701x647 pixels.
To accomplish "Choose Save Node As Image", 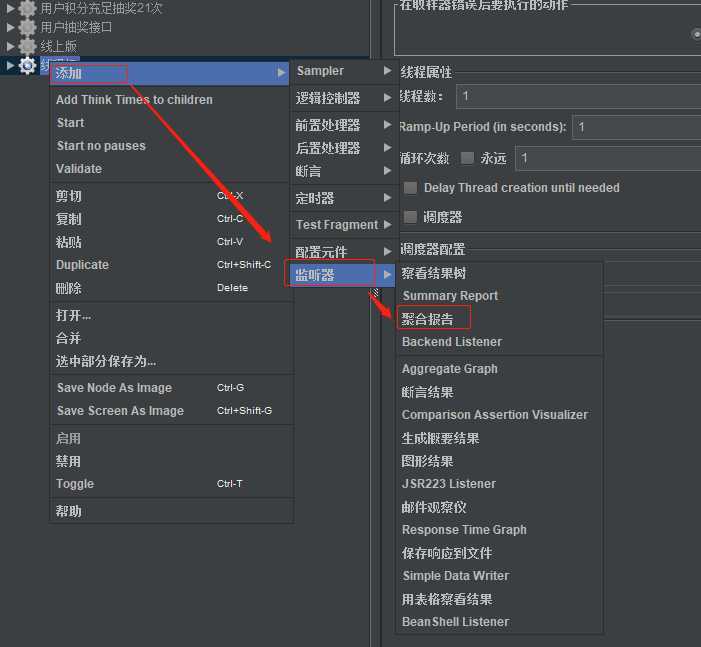I will [170, 388].
